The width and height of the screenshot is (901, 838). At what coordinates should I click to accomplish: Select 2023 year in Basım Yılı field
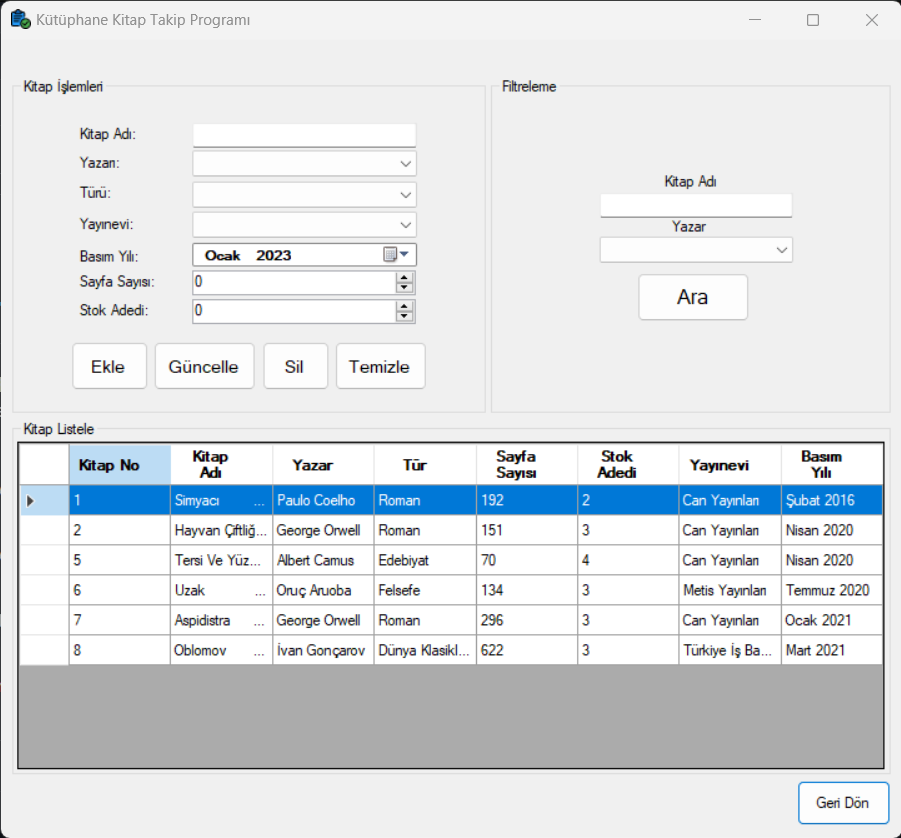[274, 255]
